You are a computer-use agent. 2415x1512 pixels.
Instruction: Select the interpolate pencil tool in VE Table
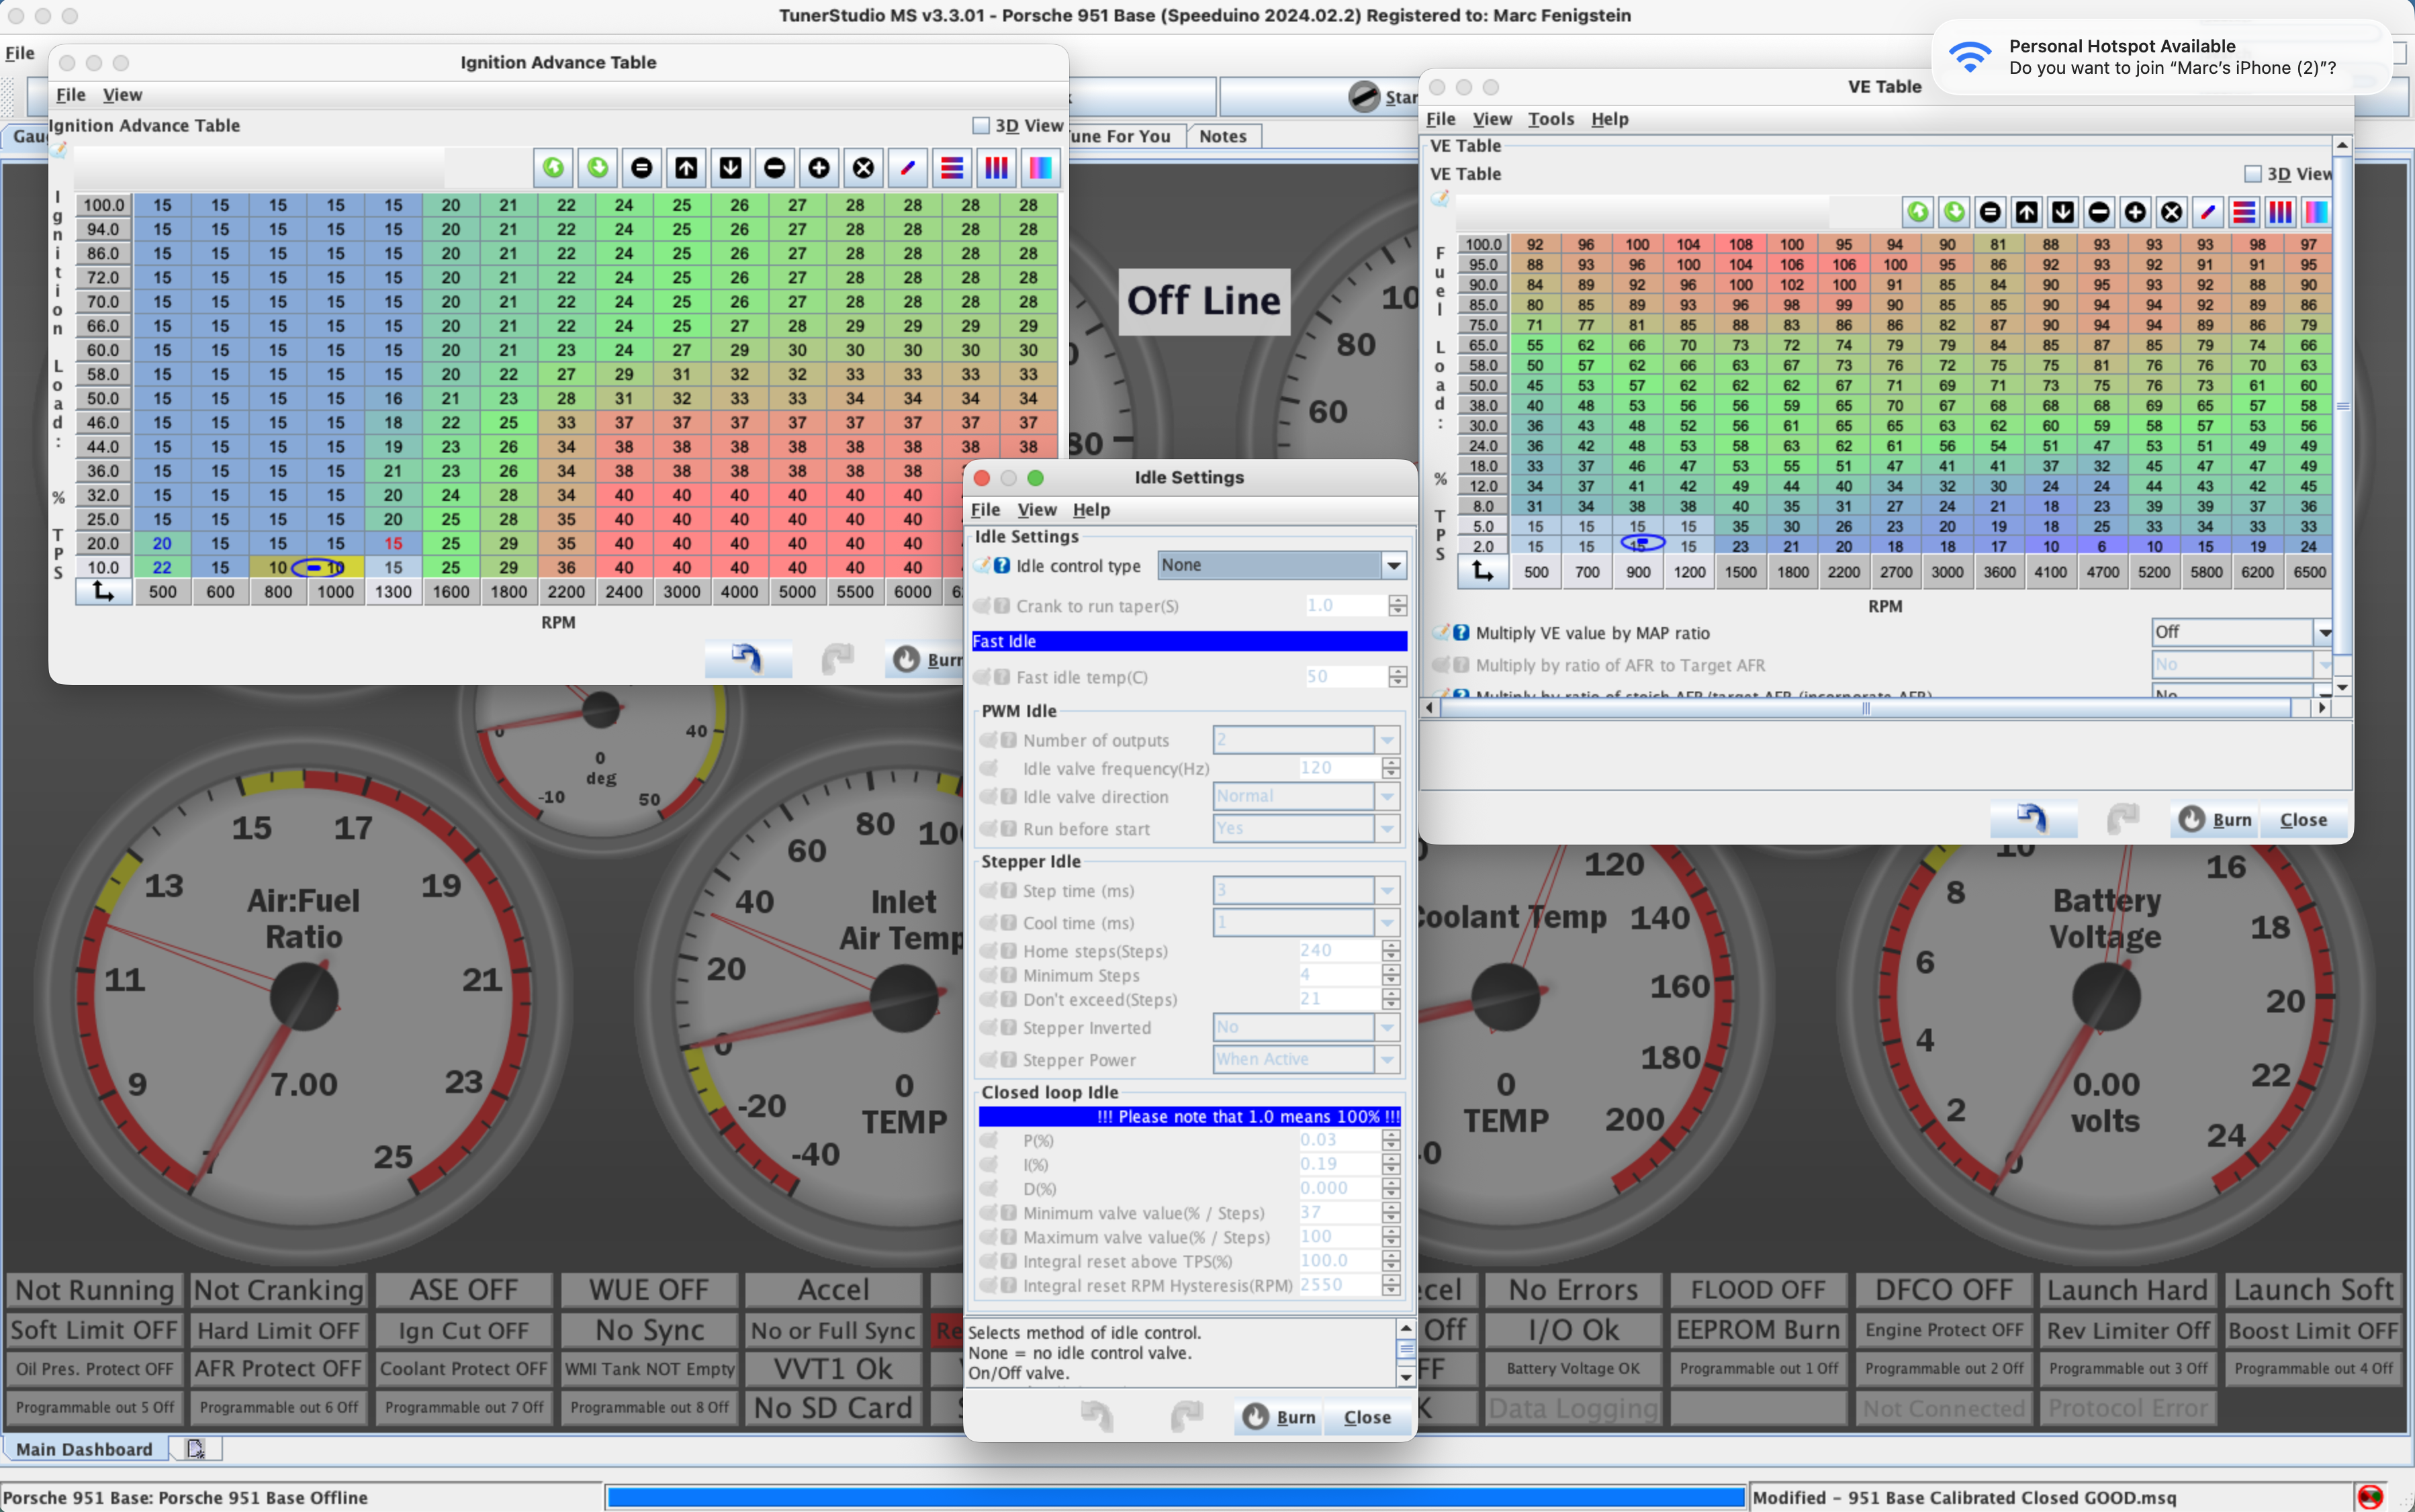(x=2208, y=212)
